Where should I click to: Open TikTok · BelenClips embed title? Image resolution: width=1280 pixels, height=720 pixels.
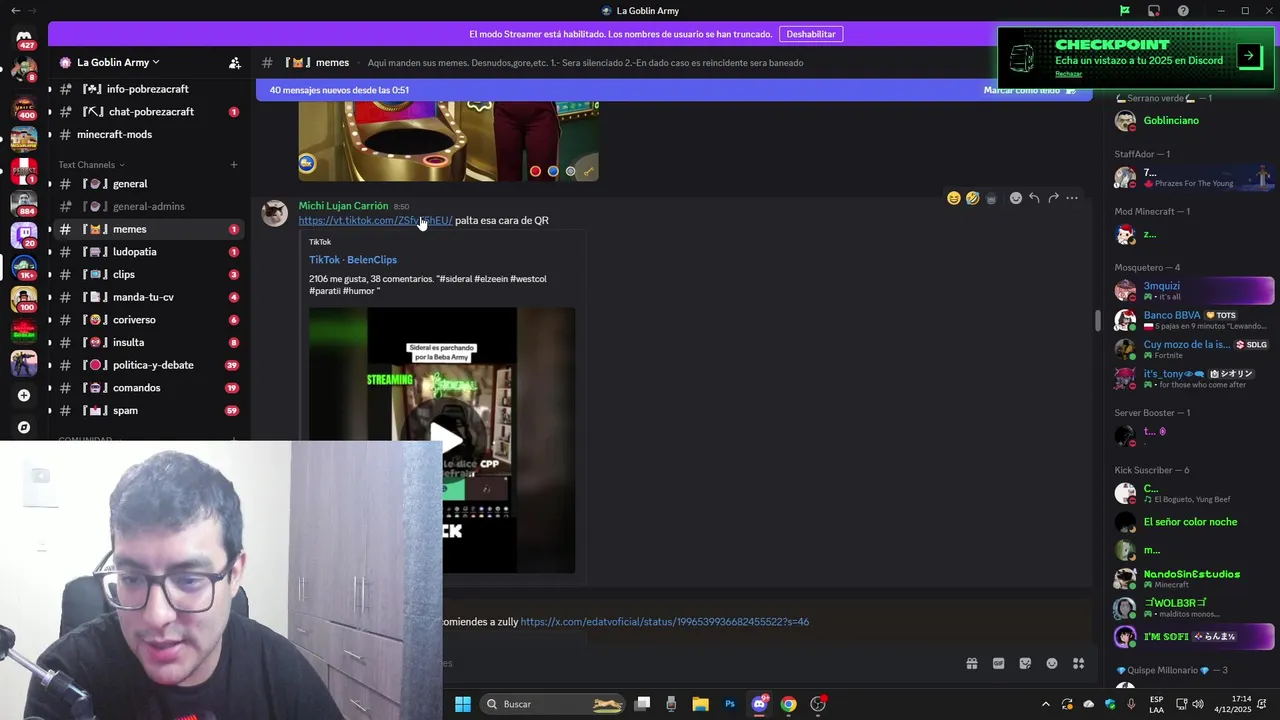353,260
